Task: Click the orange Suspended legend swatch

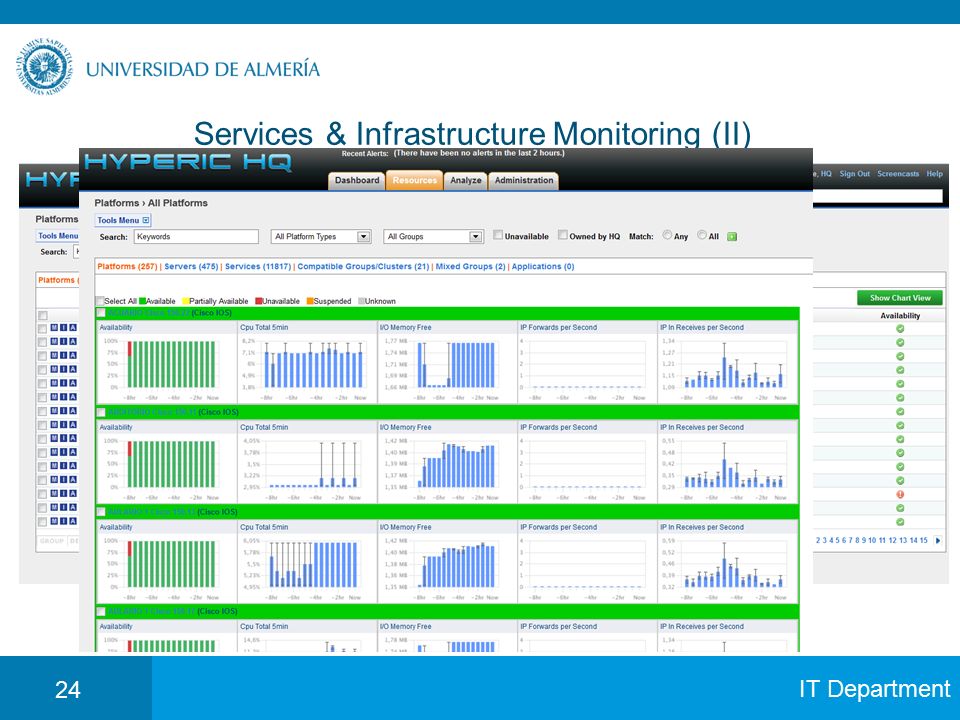Action: pos(310,301)
